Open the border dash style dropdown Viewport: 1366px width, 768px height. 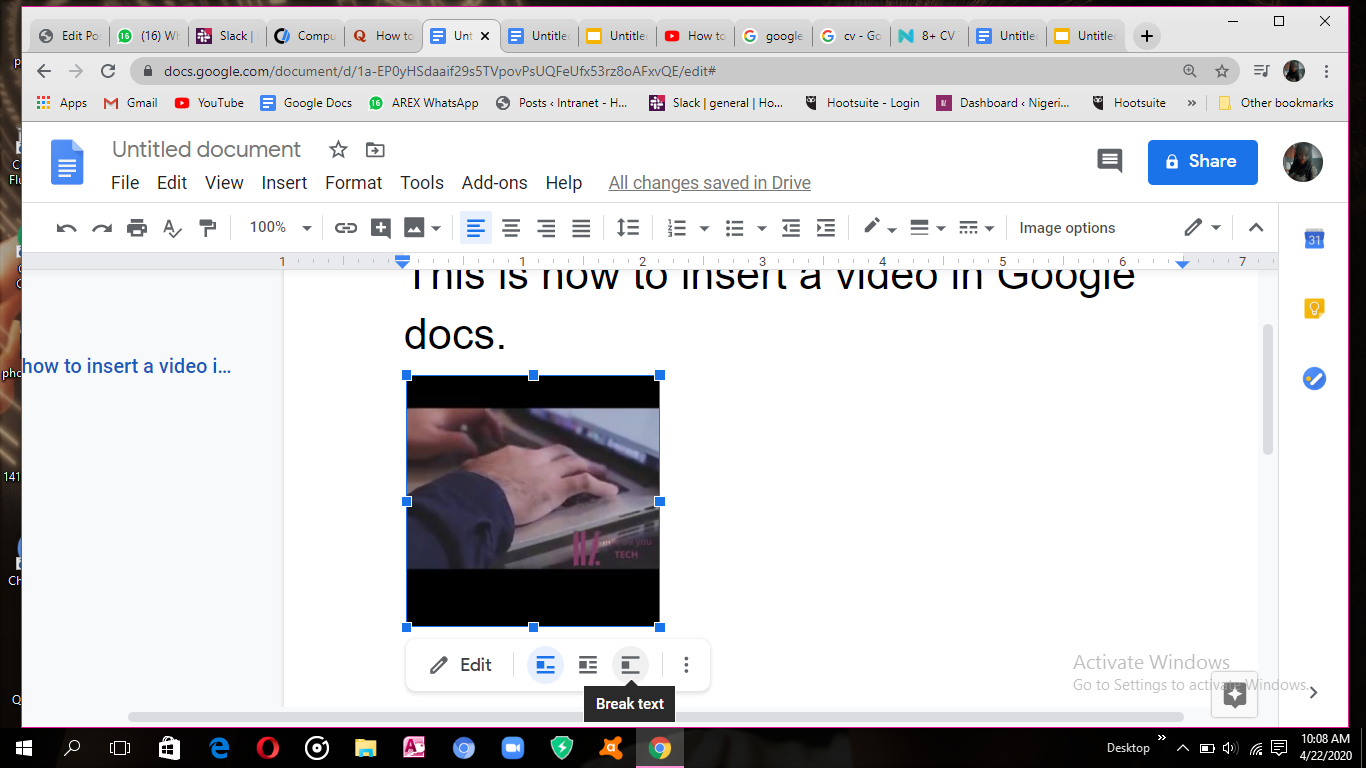[976, 228]
